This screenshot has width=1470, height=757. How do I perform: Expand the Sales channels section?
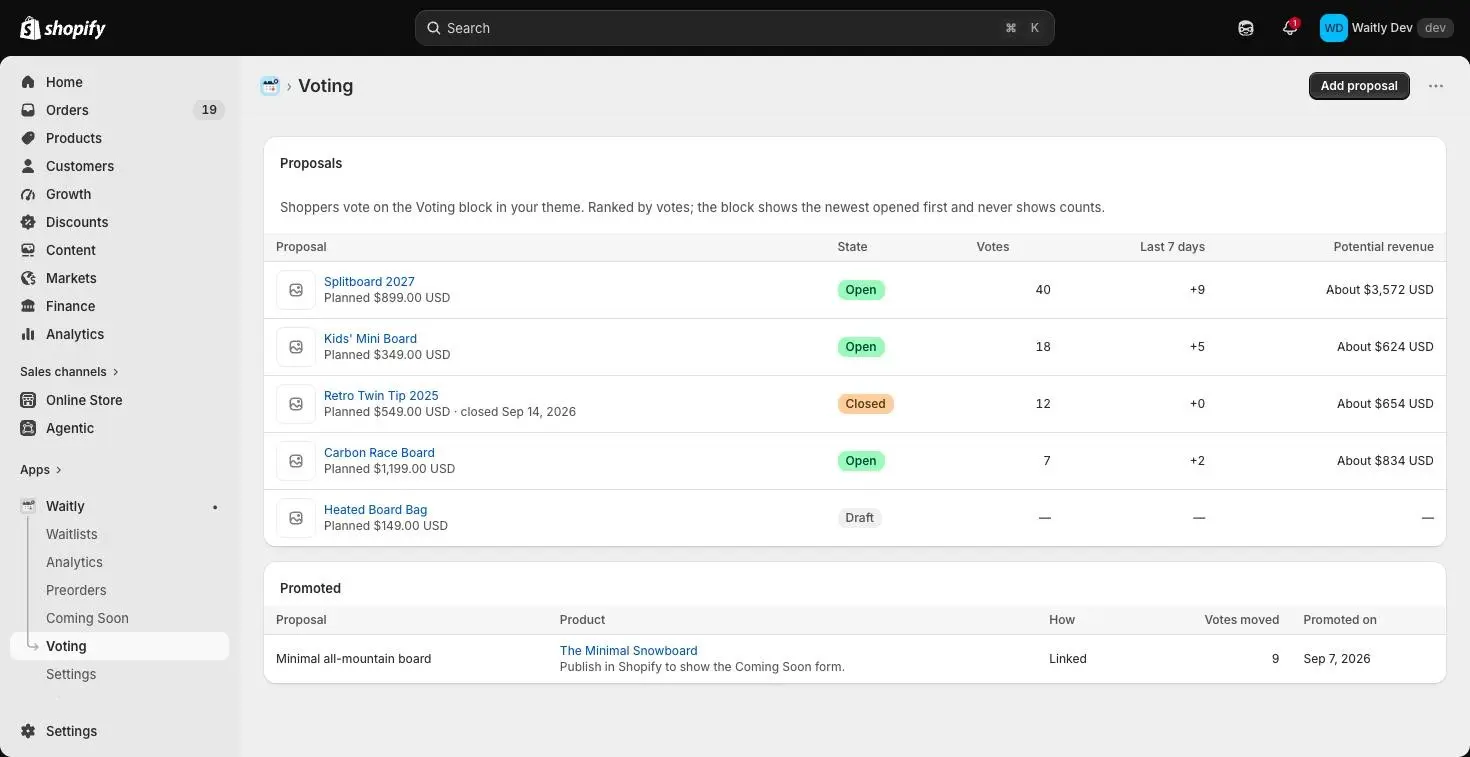point(69,372)
